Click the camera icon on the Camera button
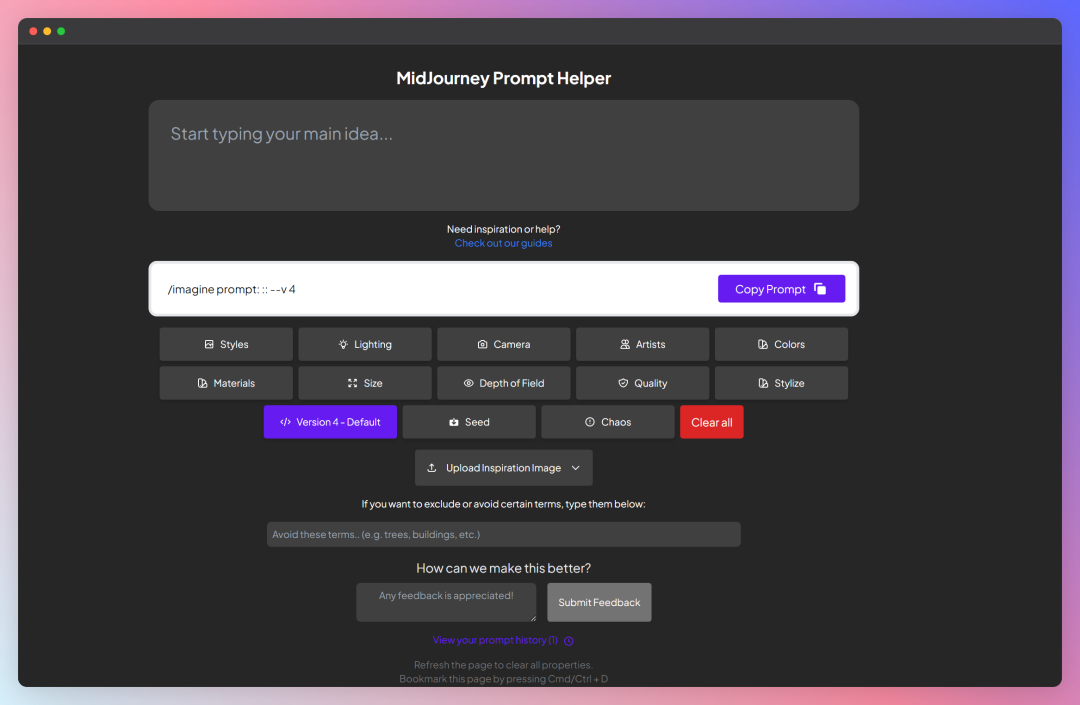This screenshot has width=1080, height=705. 482,344
